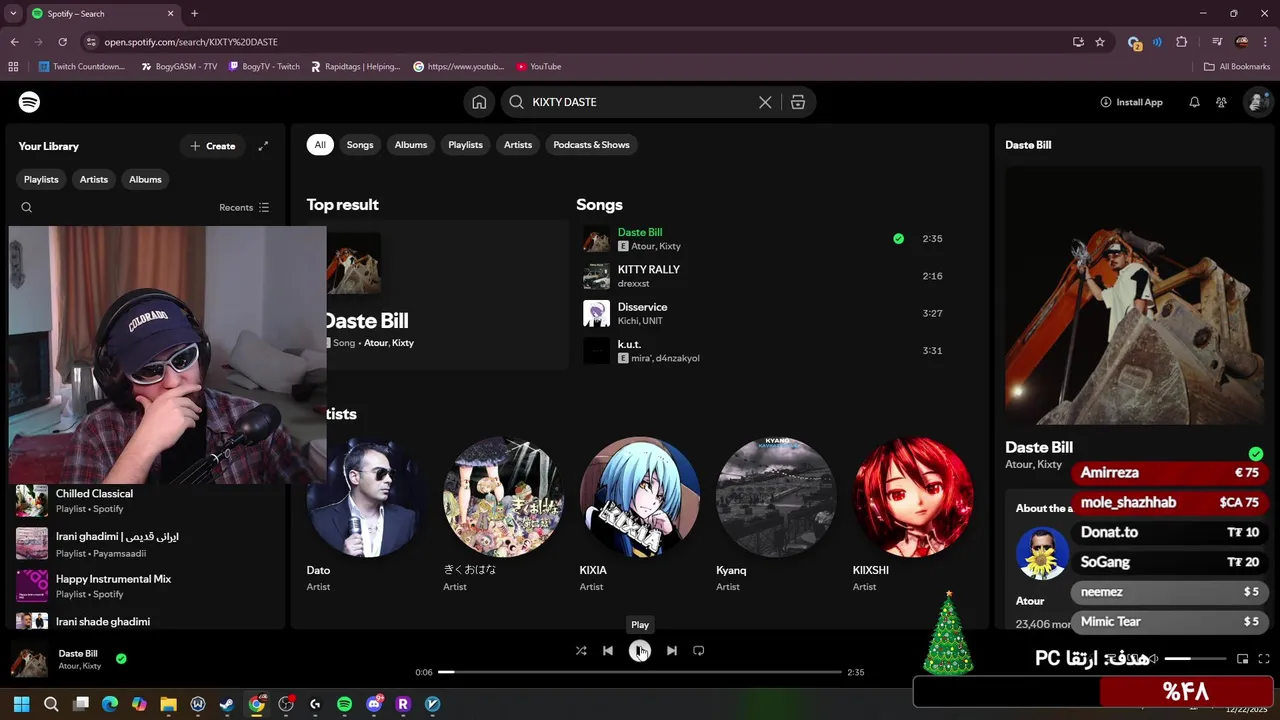Skip to the previous track
This screenshot has height=720, width=1280.
coord(608,651)
